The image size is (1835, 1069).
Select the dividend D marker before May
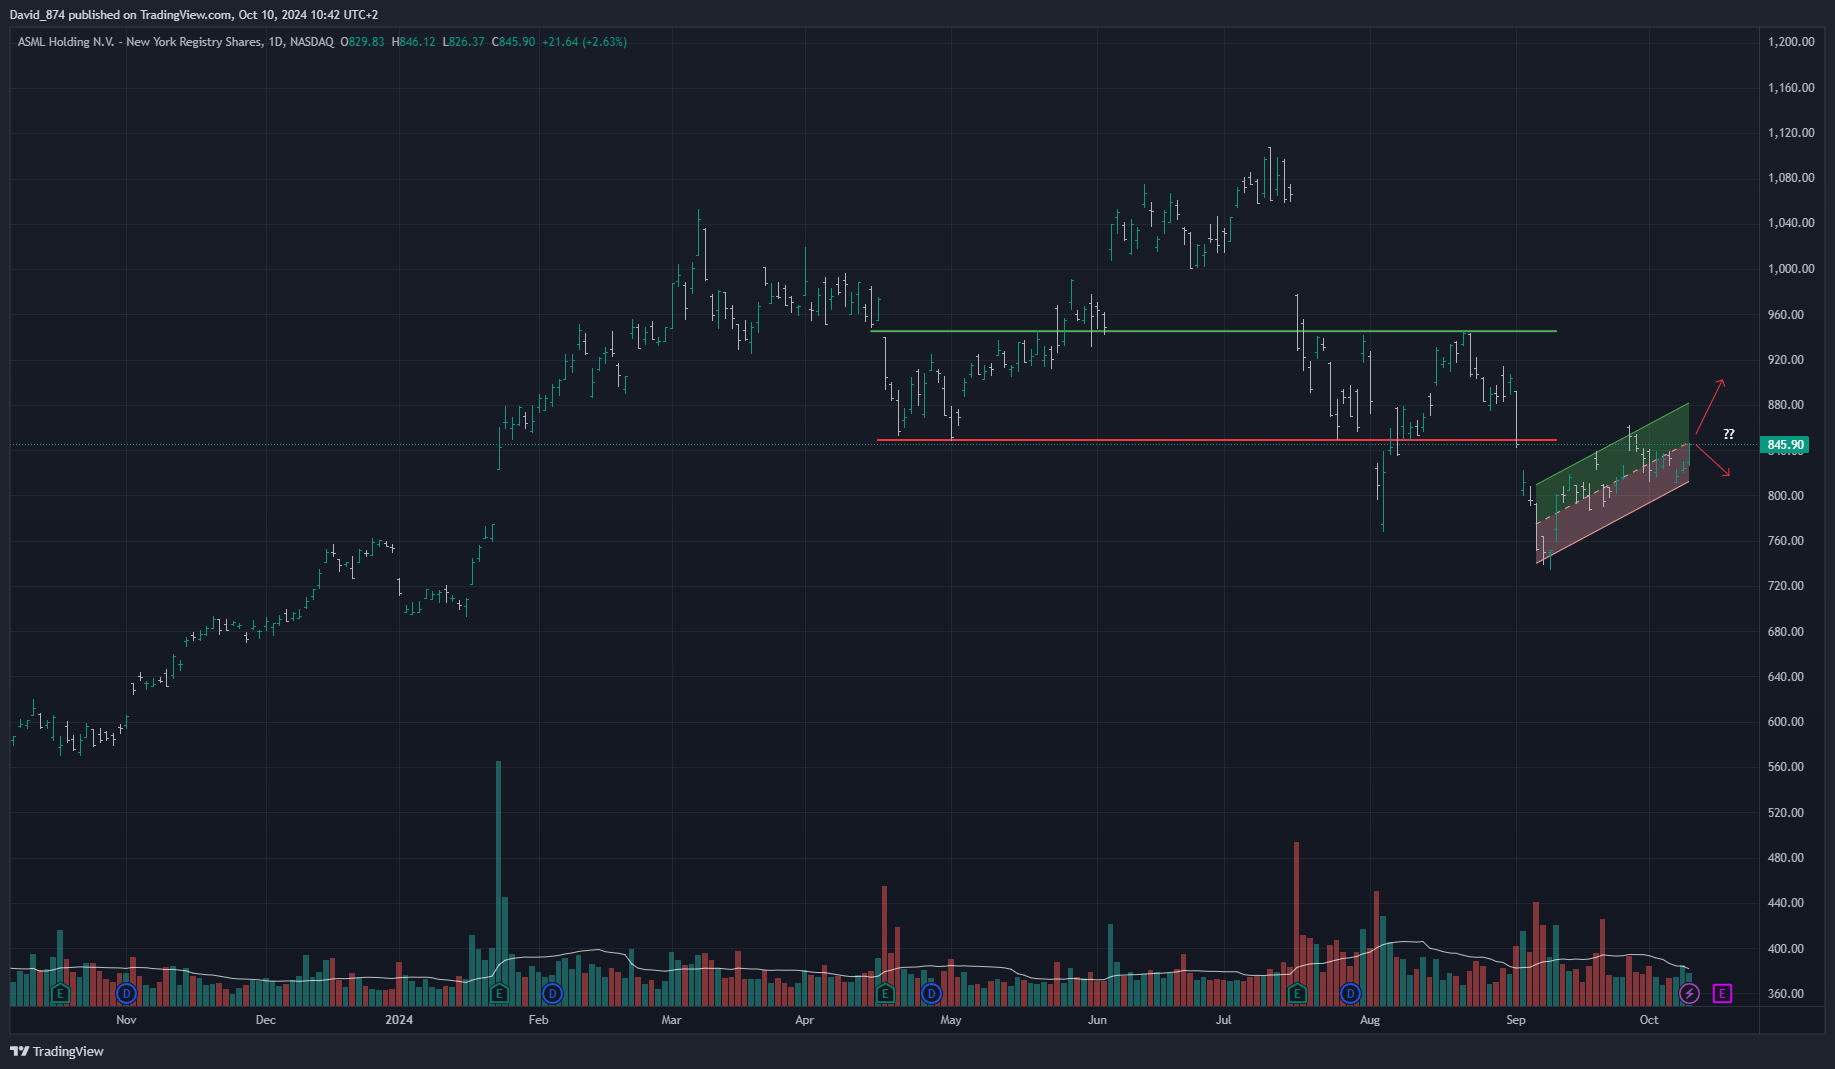click(x=931, y=993)
